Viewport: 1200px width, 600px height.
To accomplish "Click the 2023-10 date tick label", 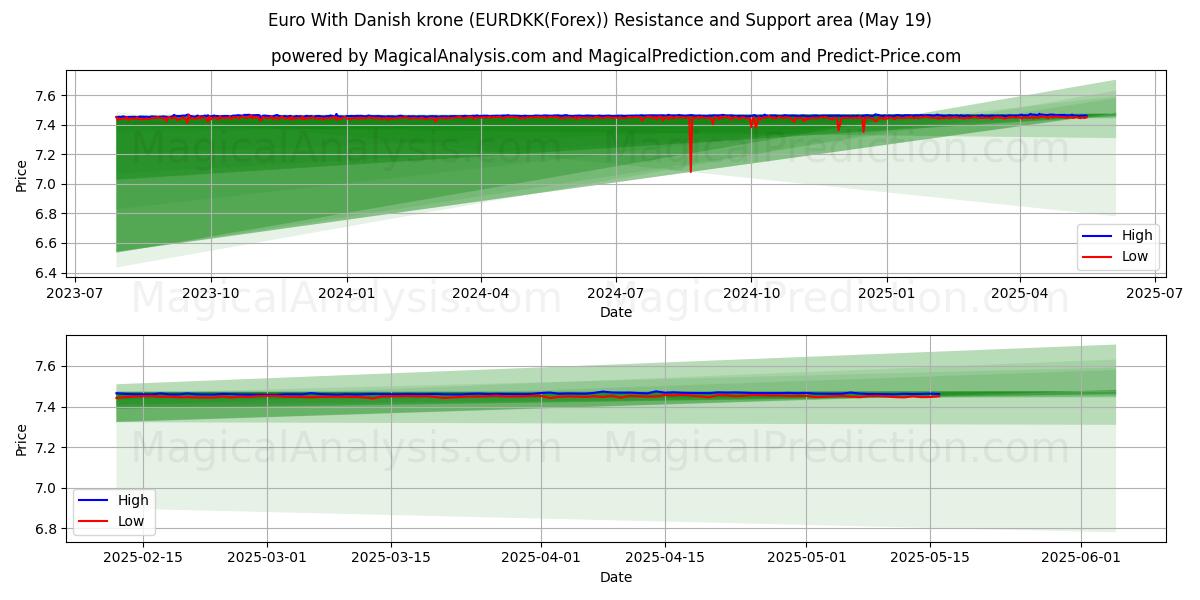I will pos(211,293).
